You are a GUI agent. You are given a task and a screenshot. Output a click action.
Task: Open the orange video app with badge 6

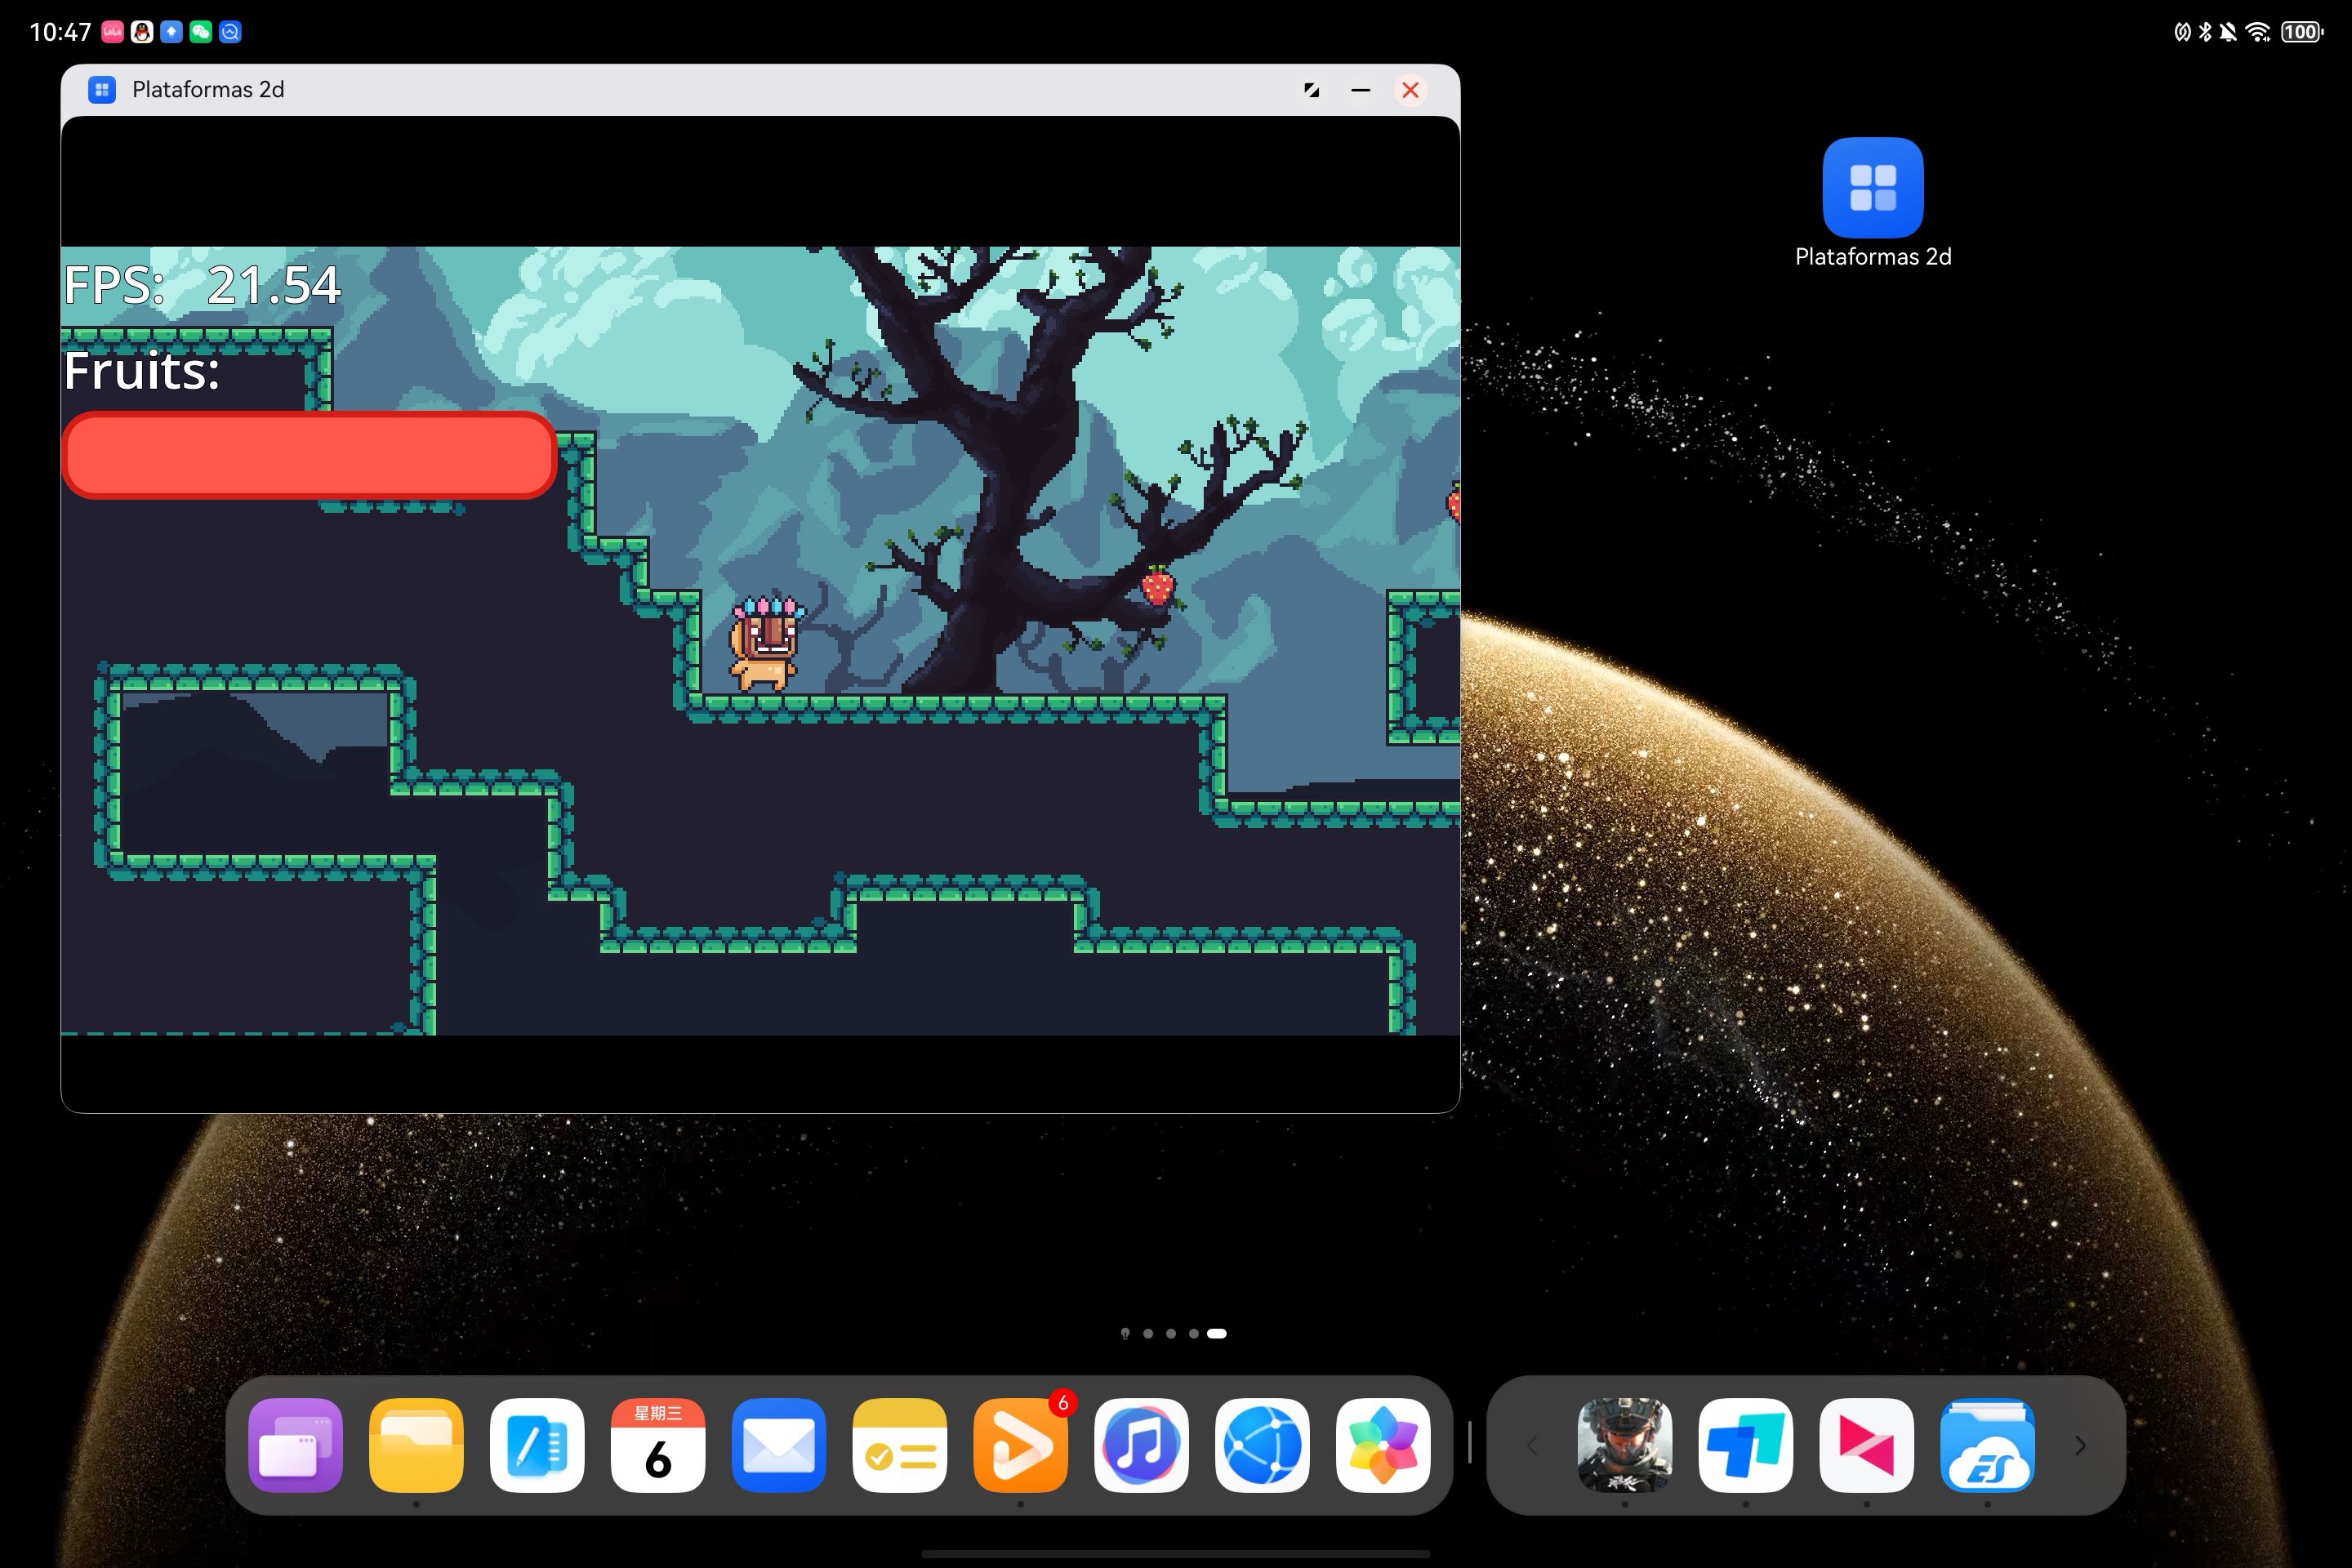1021,1445
